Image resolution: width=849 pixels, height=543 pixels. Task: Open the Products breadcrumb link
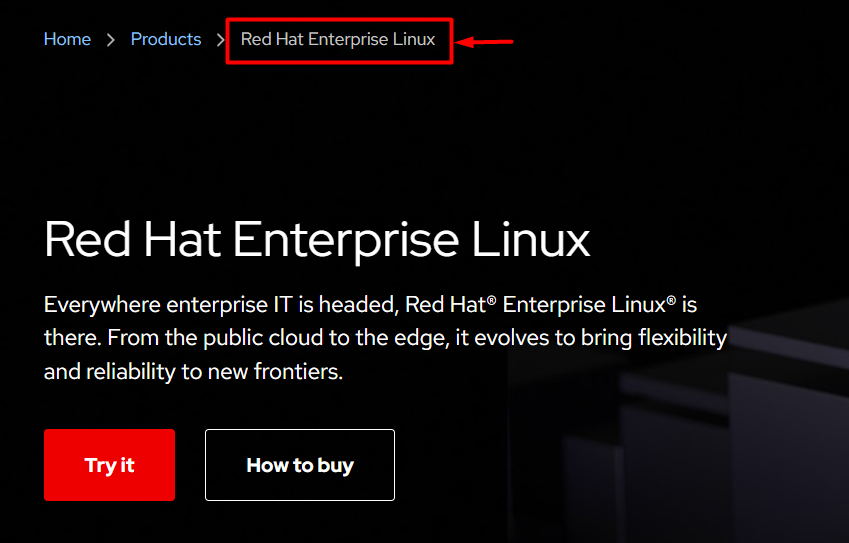(166, 40)
